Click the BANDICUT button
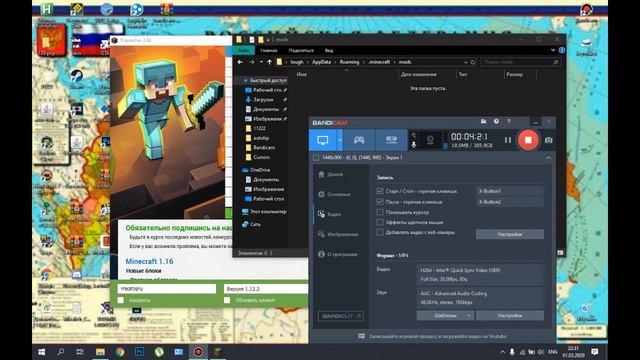 [x=341, y=316]
